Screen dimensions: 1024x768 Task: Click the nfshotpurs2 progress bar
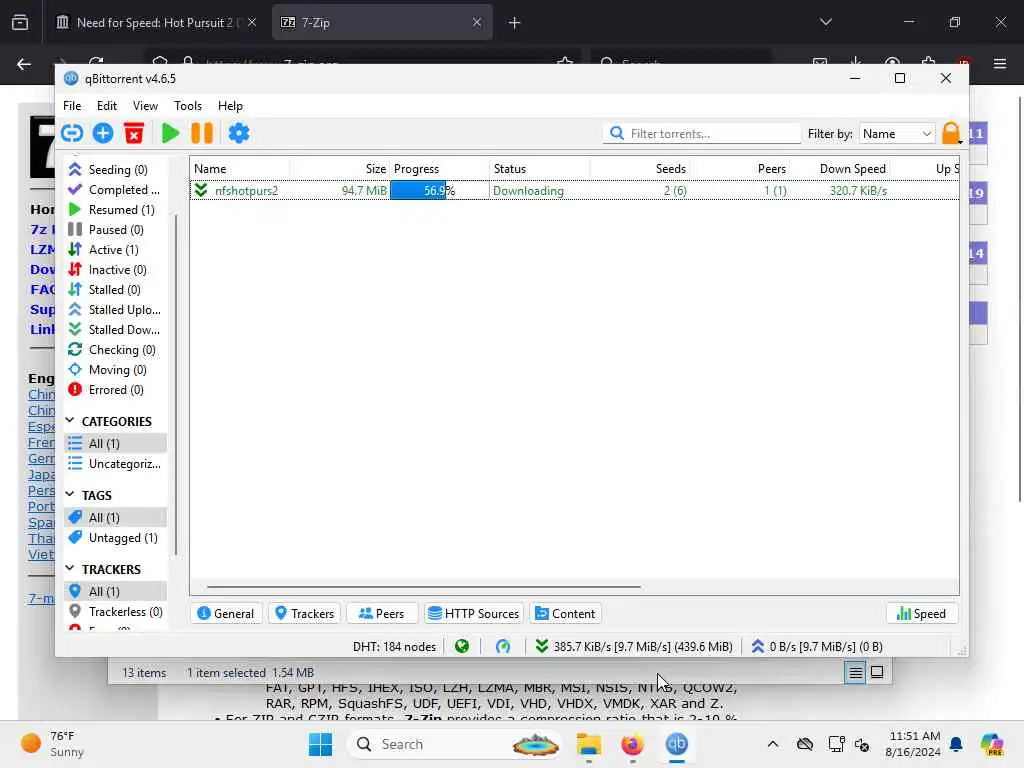pyautogui.click(x=439, y=191)
